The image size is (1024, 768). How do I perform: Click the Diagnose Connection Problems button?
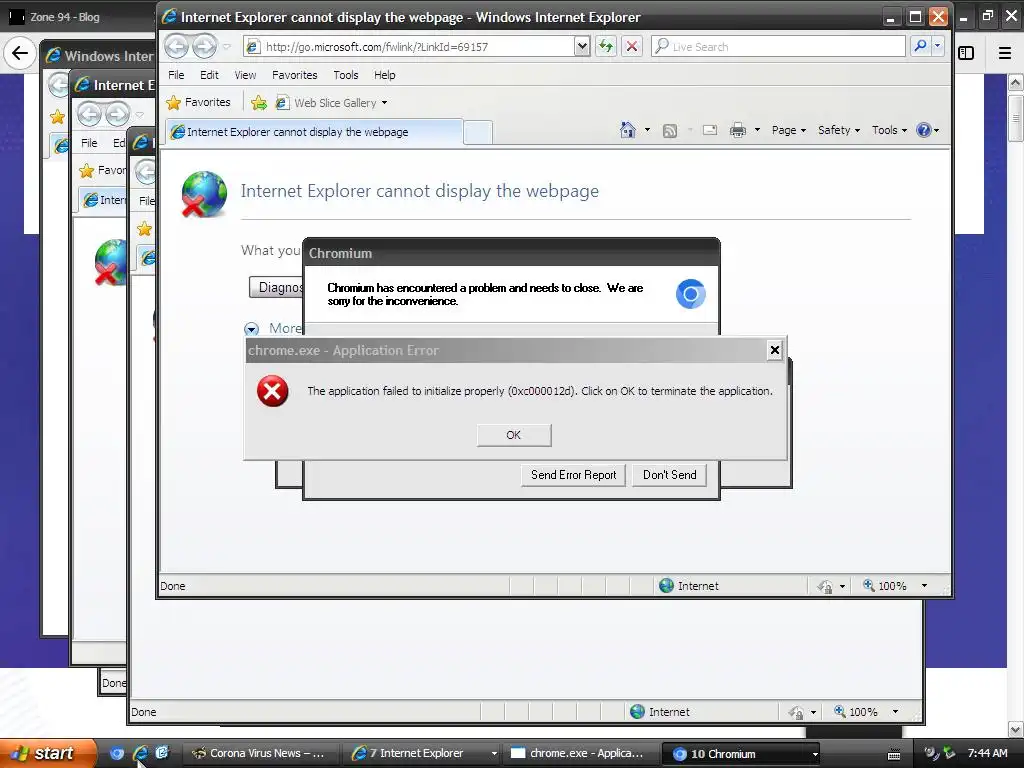tap(276, 287)
